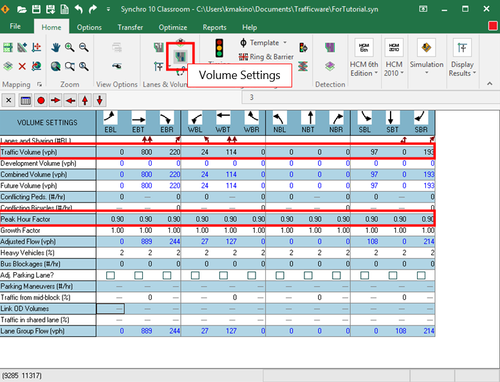Open HCM 2010 dropdown
500x382 pixels.
click(394, 58)
